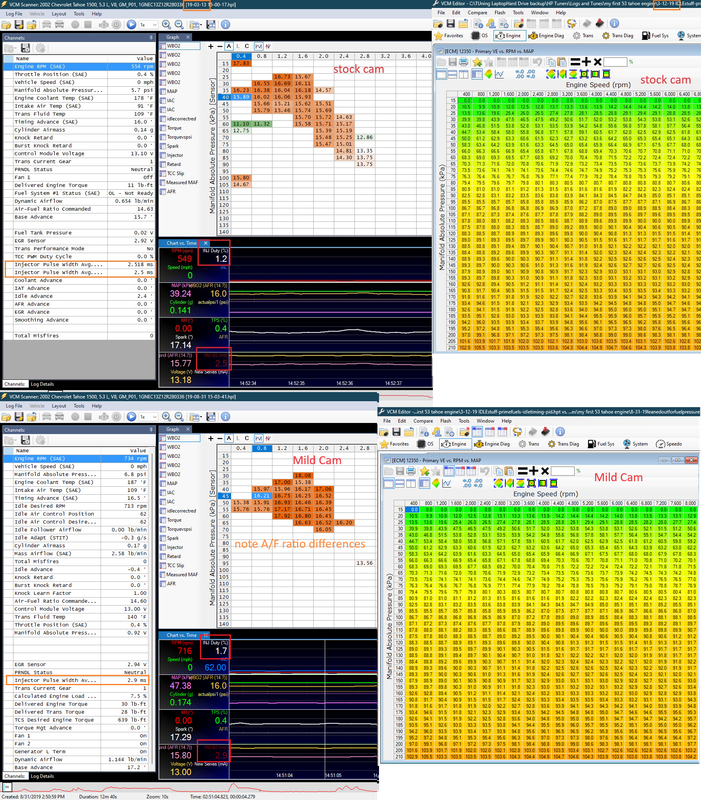Click save icon in top VCM Editor toolbar

coord(450,23)
